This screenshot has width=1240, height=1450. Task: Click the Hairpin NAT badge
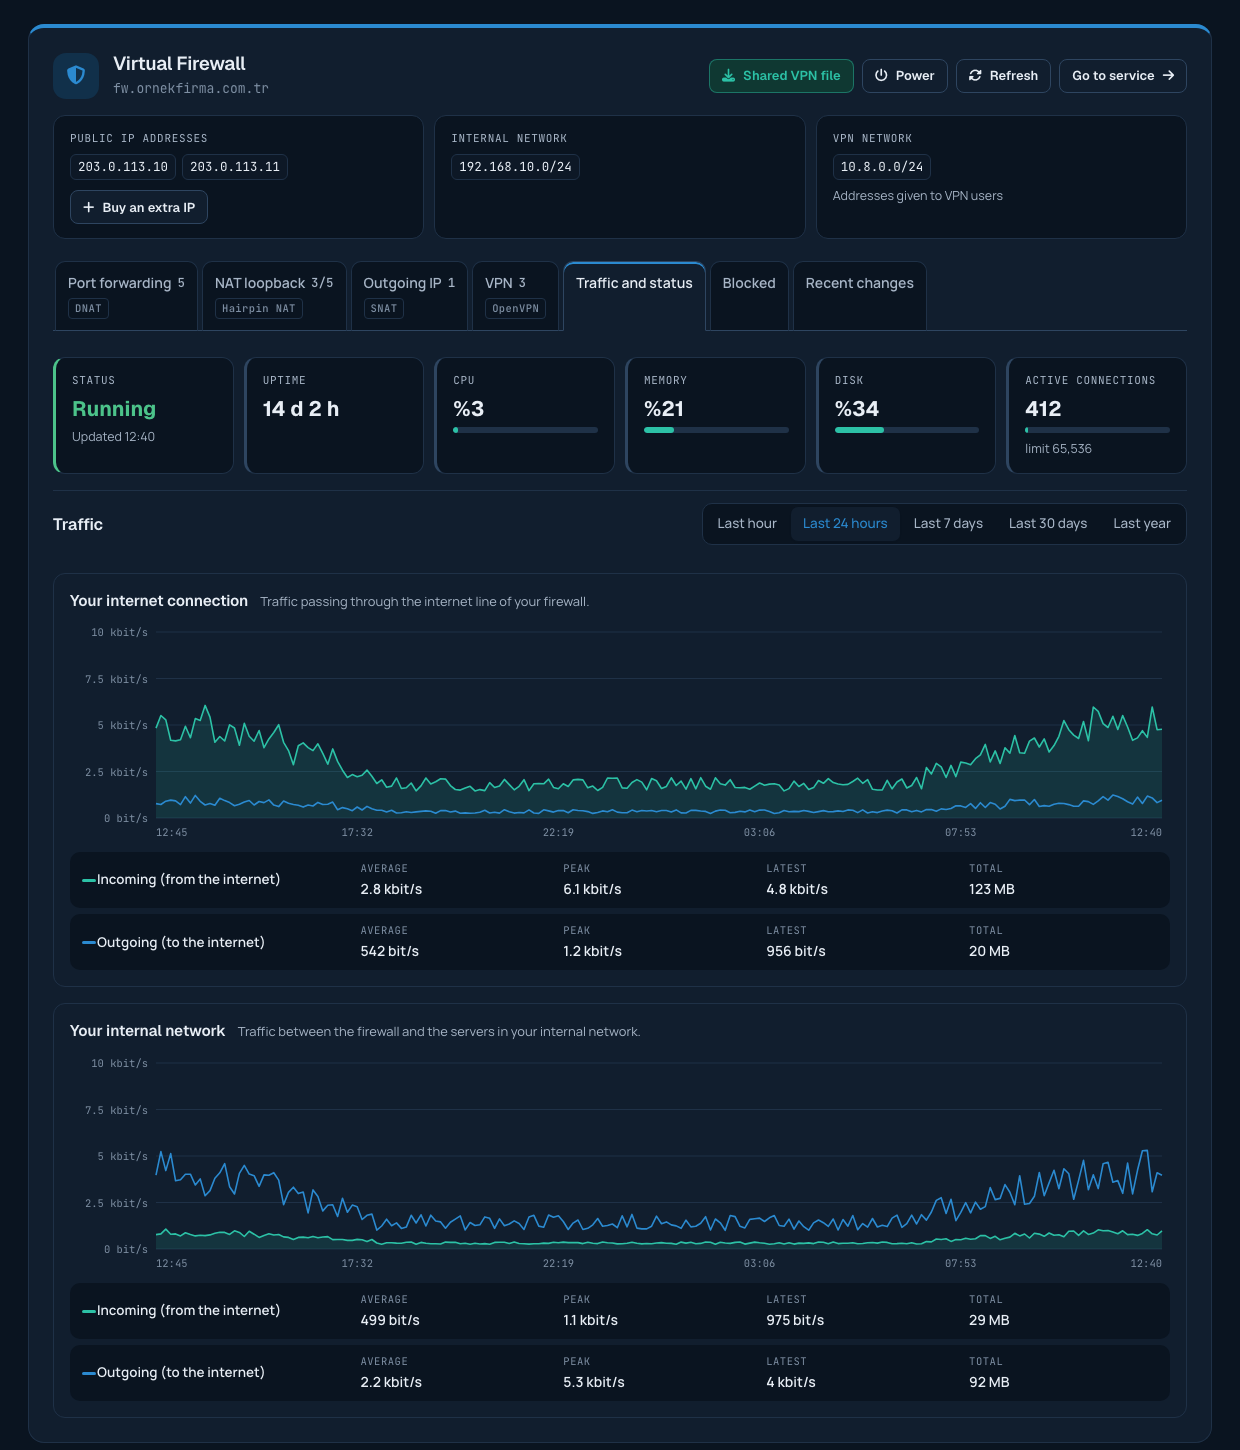point(259,308)
